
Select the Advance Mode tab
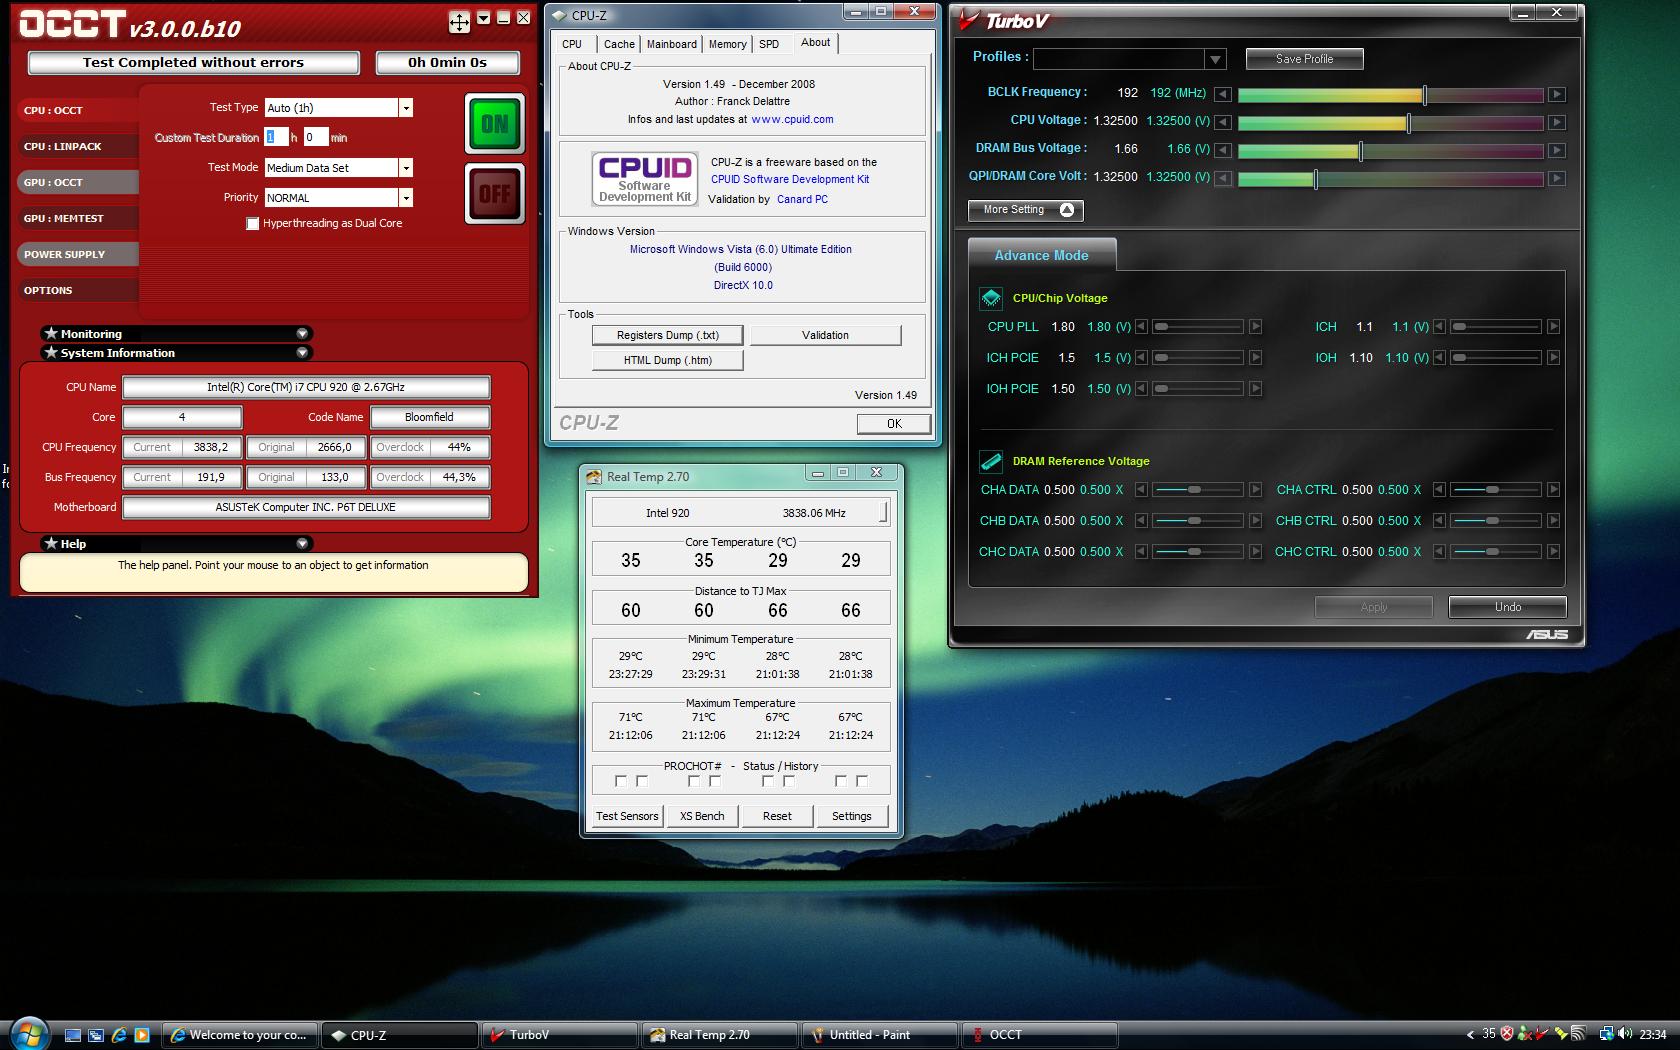(1041, 255)
